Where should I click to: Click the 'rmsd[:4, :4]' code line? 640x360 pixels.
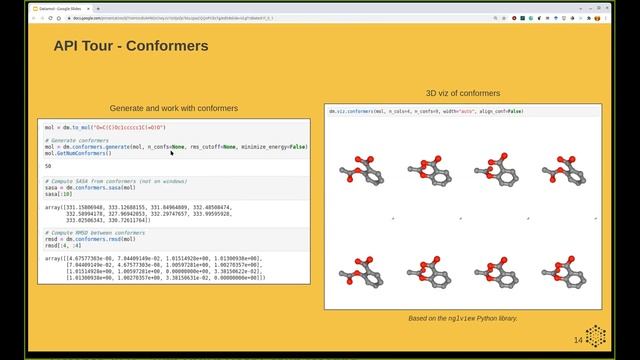(x=63, y=246)
